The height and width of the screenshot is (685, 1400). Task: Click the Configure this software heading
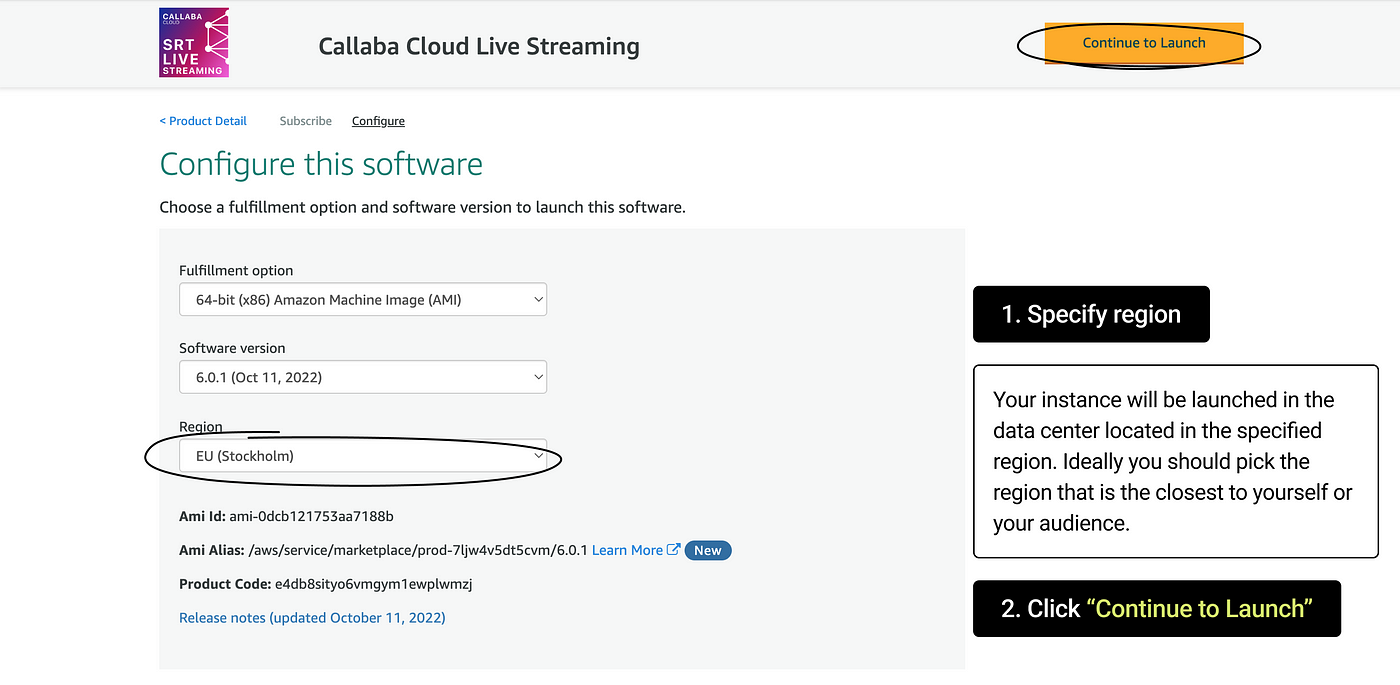pyautogui.click(x=321, y=164)
